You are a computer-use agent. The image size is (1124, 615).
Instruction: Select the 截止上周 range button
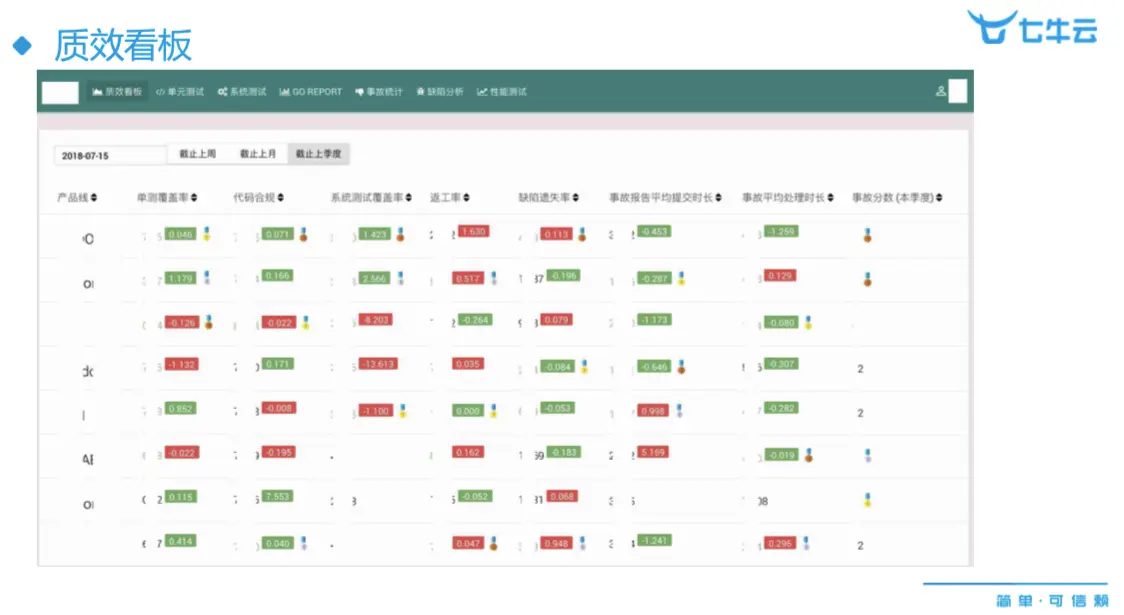[197, 154]
